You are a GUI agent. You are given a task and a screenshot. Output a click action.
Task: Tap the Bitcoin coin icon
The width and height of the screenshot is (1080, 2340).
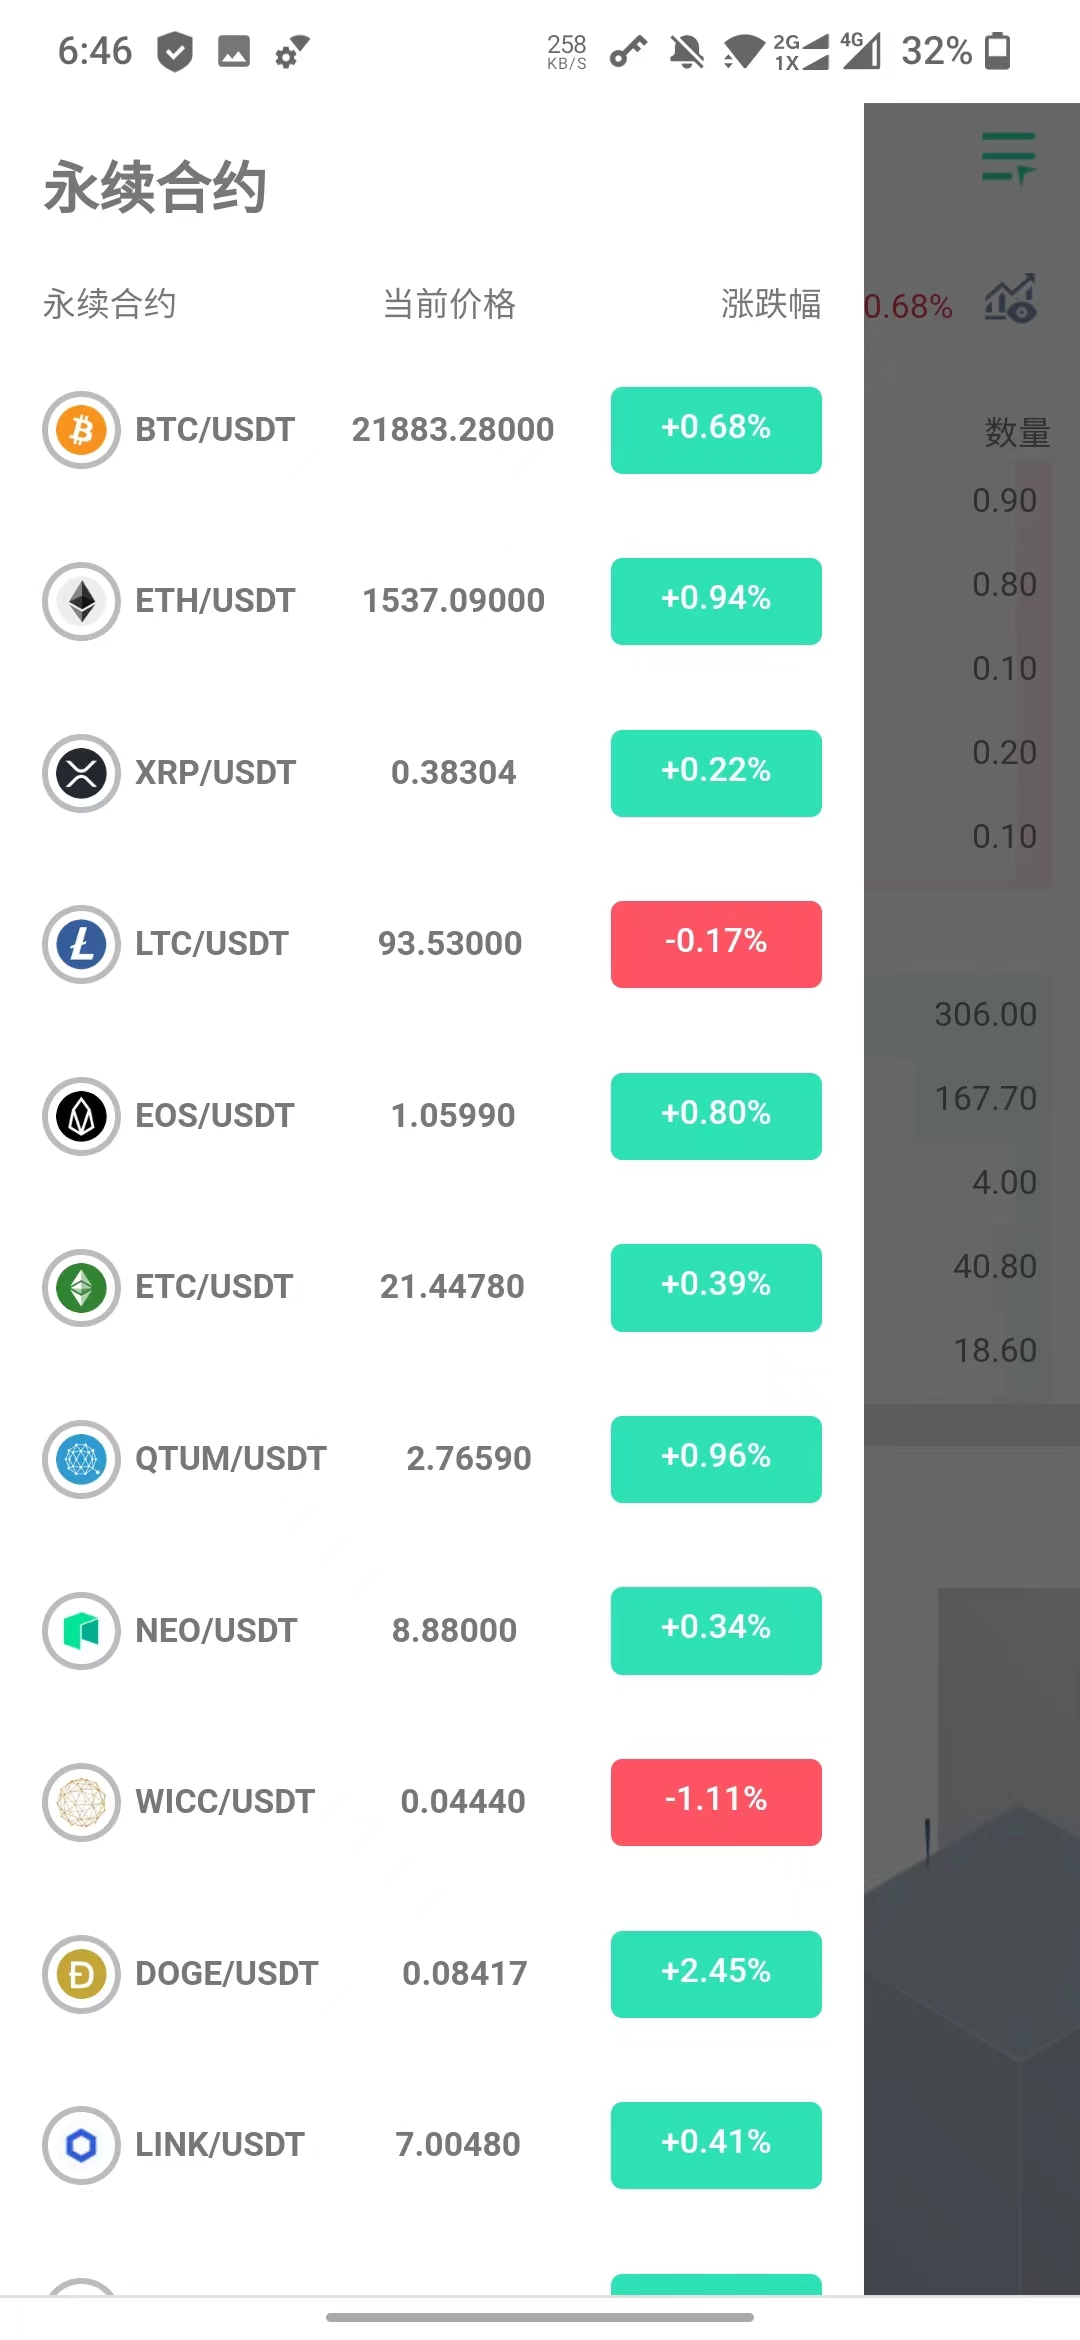coord(81,430)
